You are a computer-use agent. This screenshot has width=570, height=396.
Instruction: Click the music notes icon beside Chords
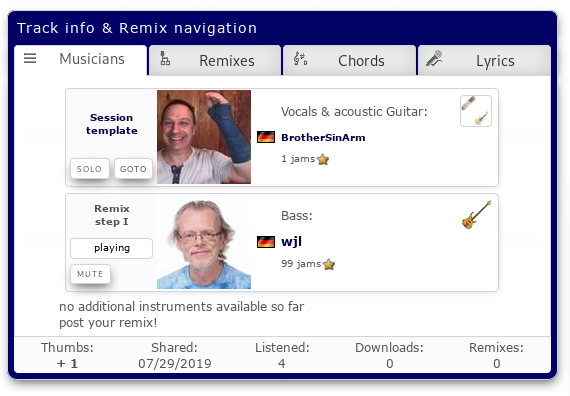coord(300,59)
